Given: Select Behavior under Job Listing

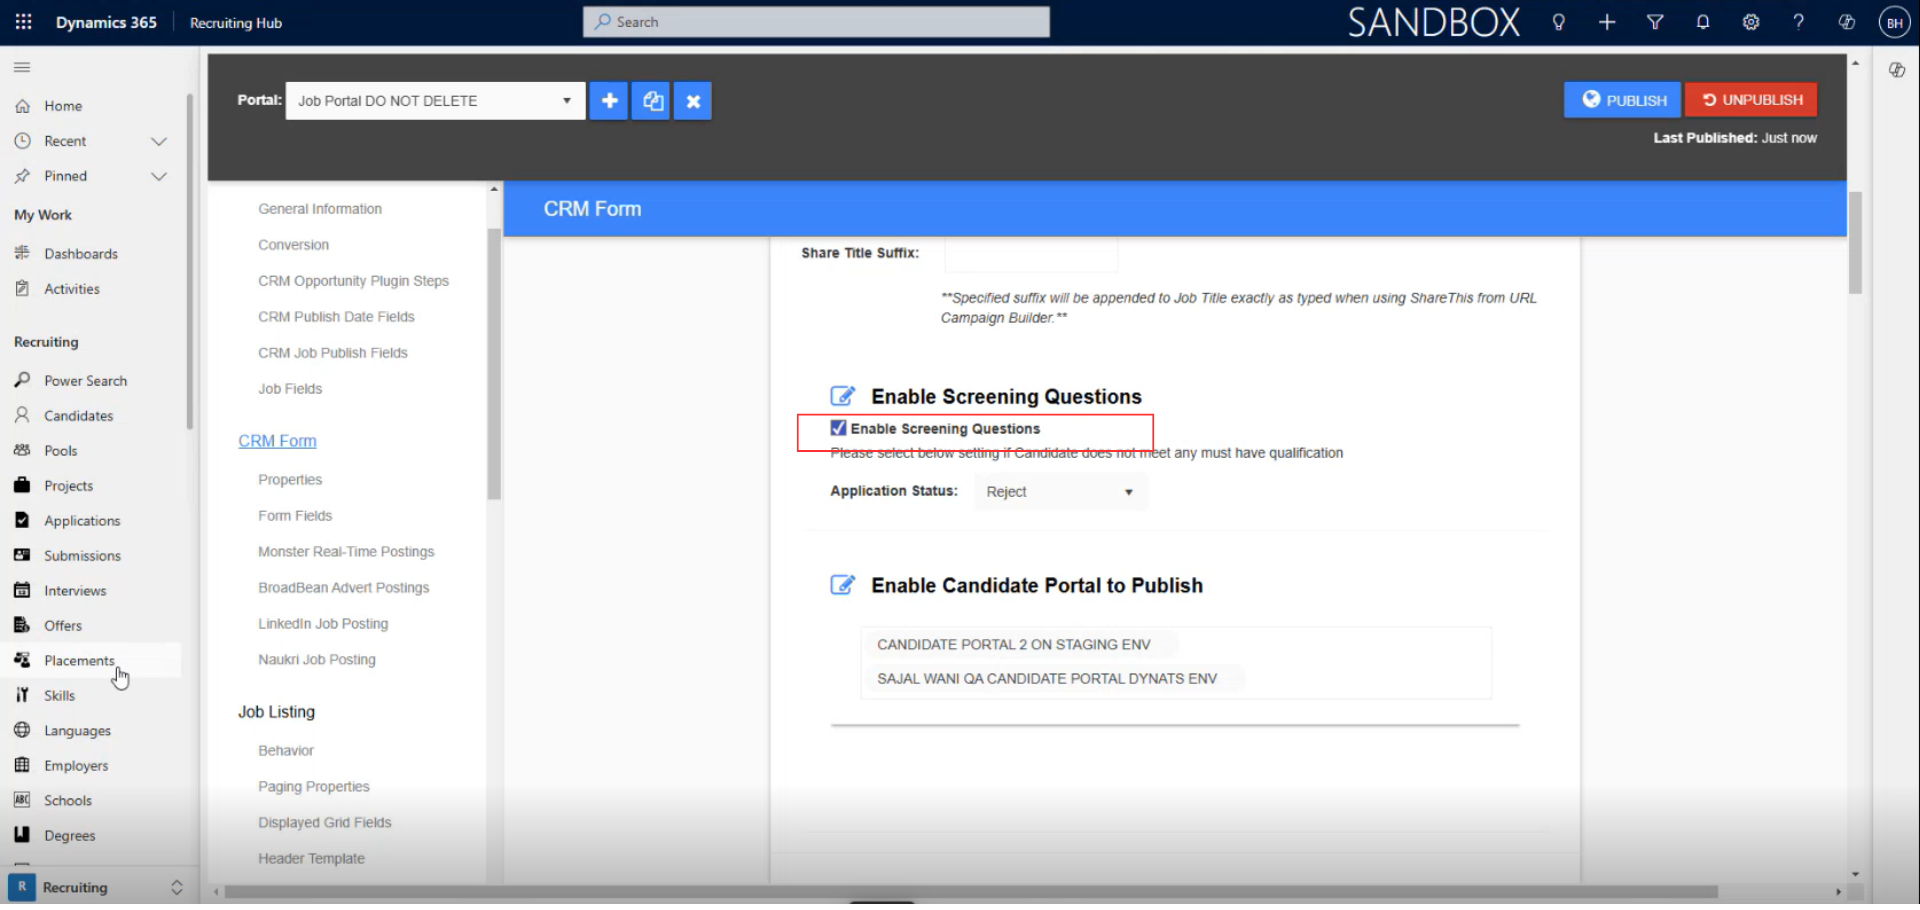Looking at the screenshot, I should click(286, 751).
